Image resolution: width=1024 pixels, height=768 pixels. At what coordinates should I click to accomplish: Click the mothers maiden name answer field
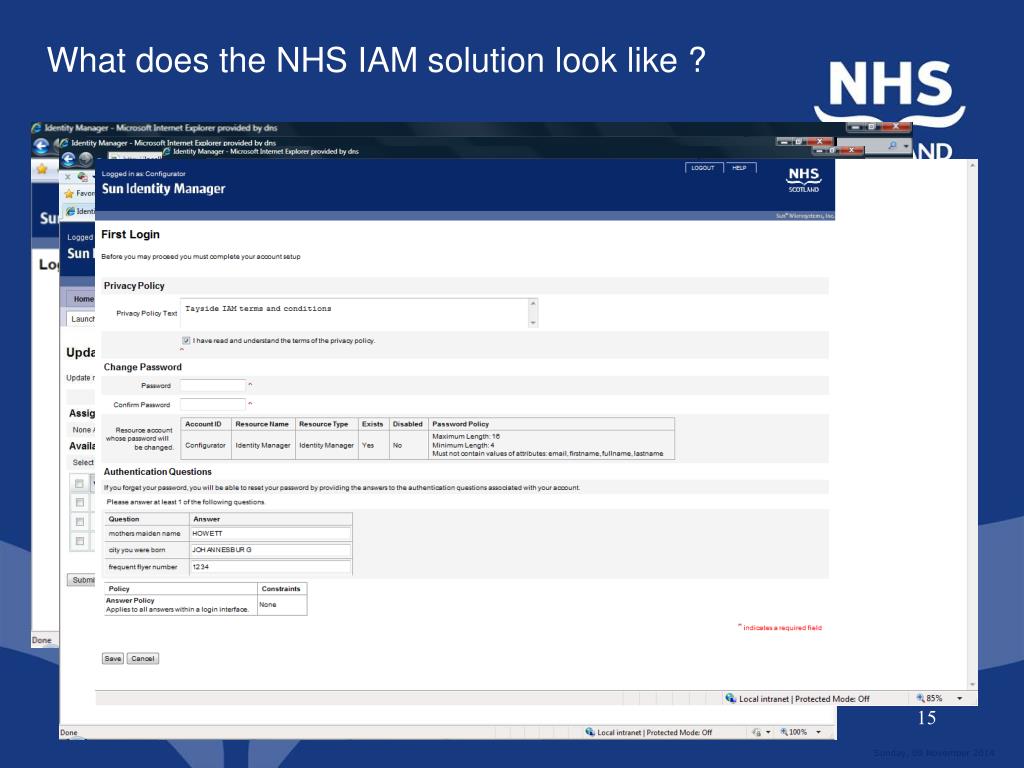click(x=270, y=534)
